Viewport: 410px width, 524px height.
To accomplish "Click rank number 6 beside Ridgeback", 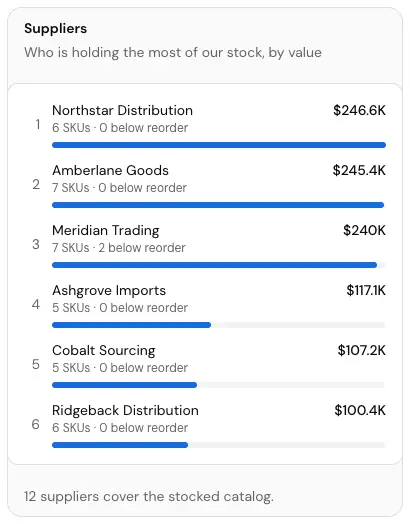I will pos(36,424).
